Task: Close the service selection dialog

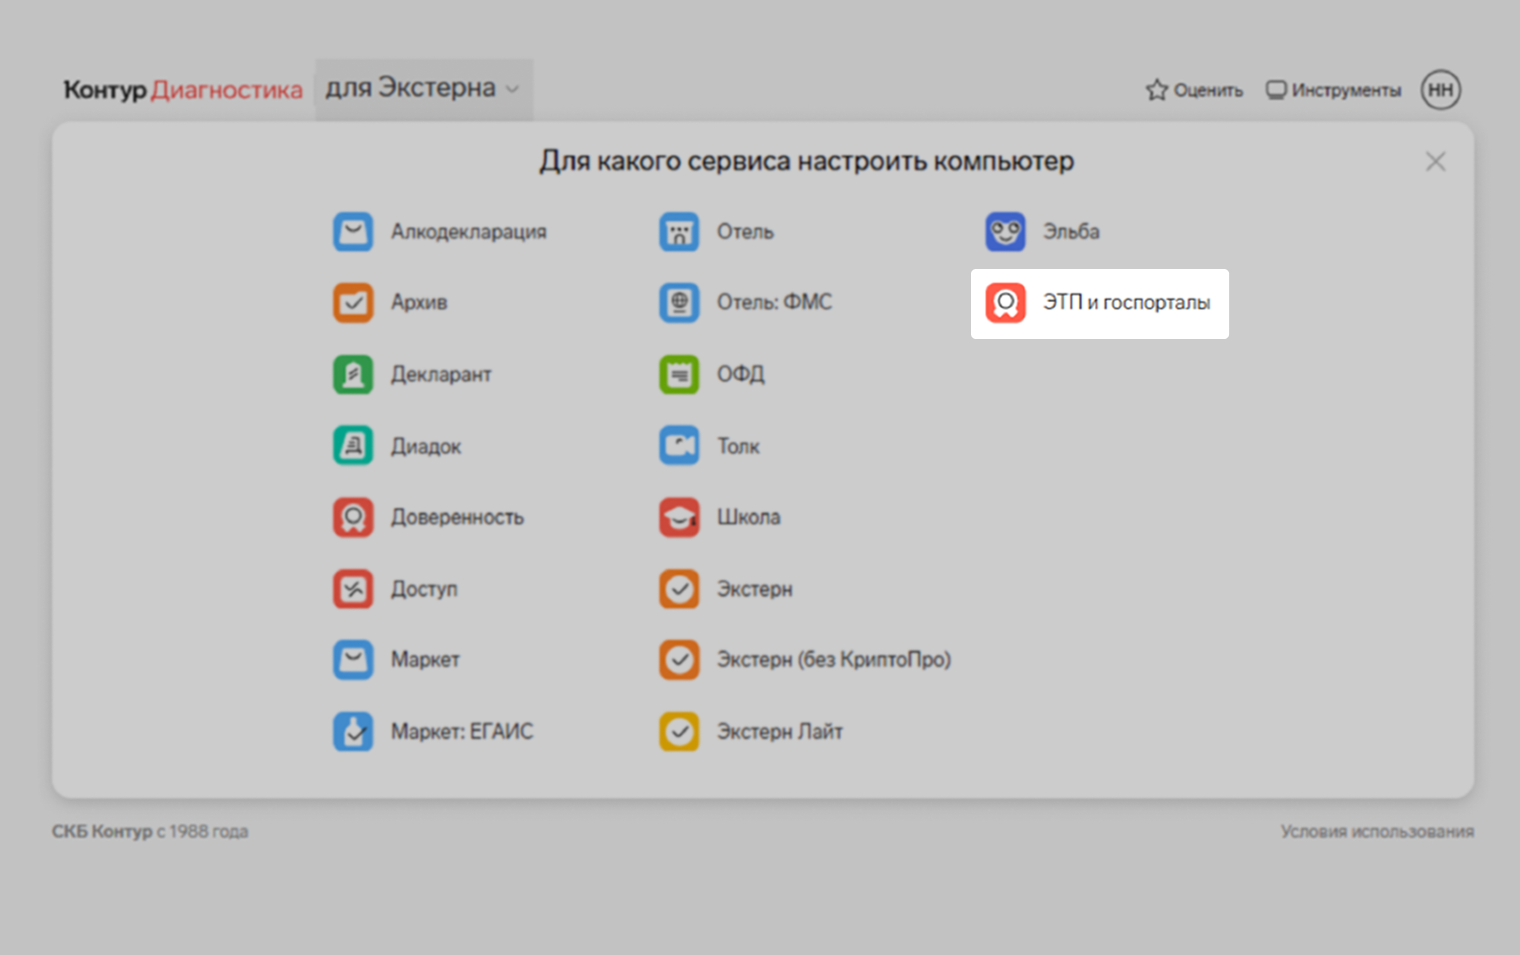Action: coord(1435,162)
